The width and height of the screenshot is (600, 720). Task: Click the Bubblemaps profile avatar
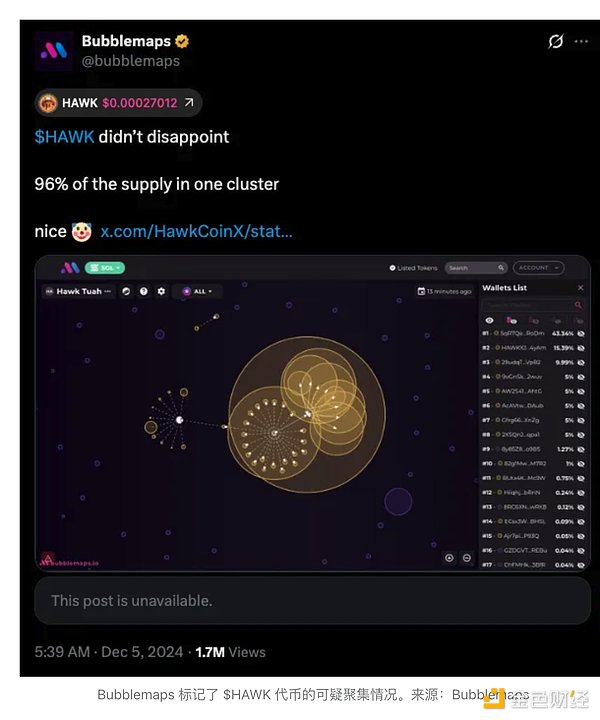(54, 50)
